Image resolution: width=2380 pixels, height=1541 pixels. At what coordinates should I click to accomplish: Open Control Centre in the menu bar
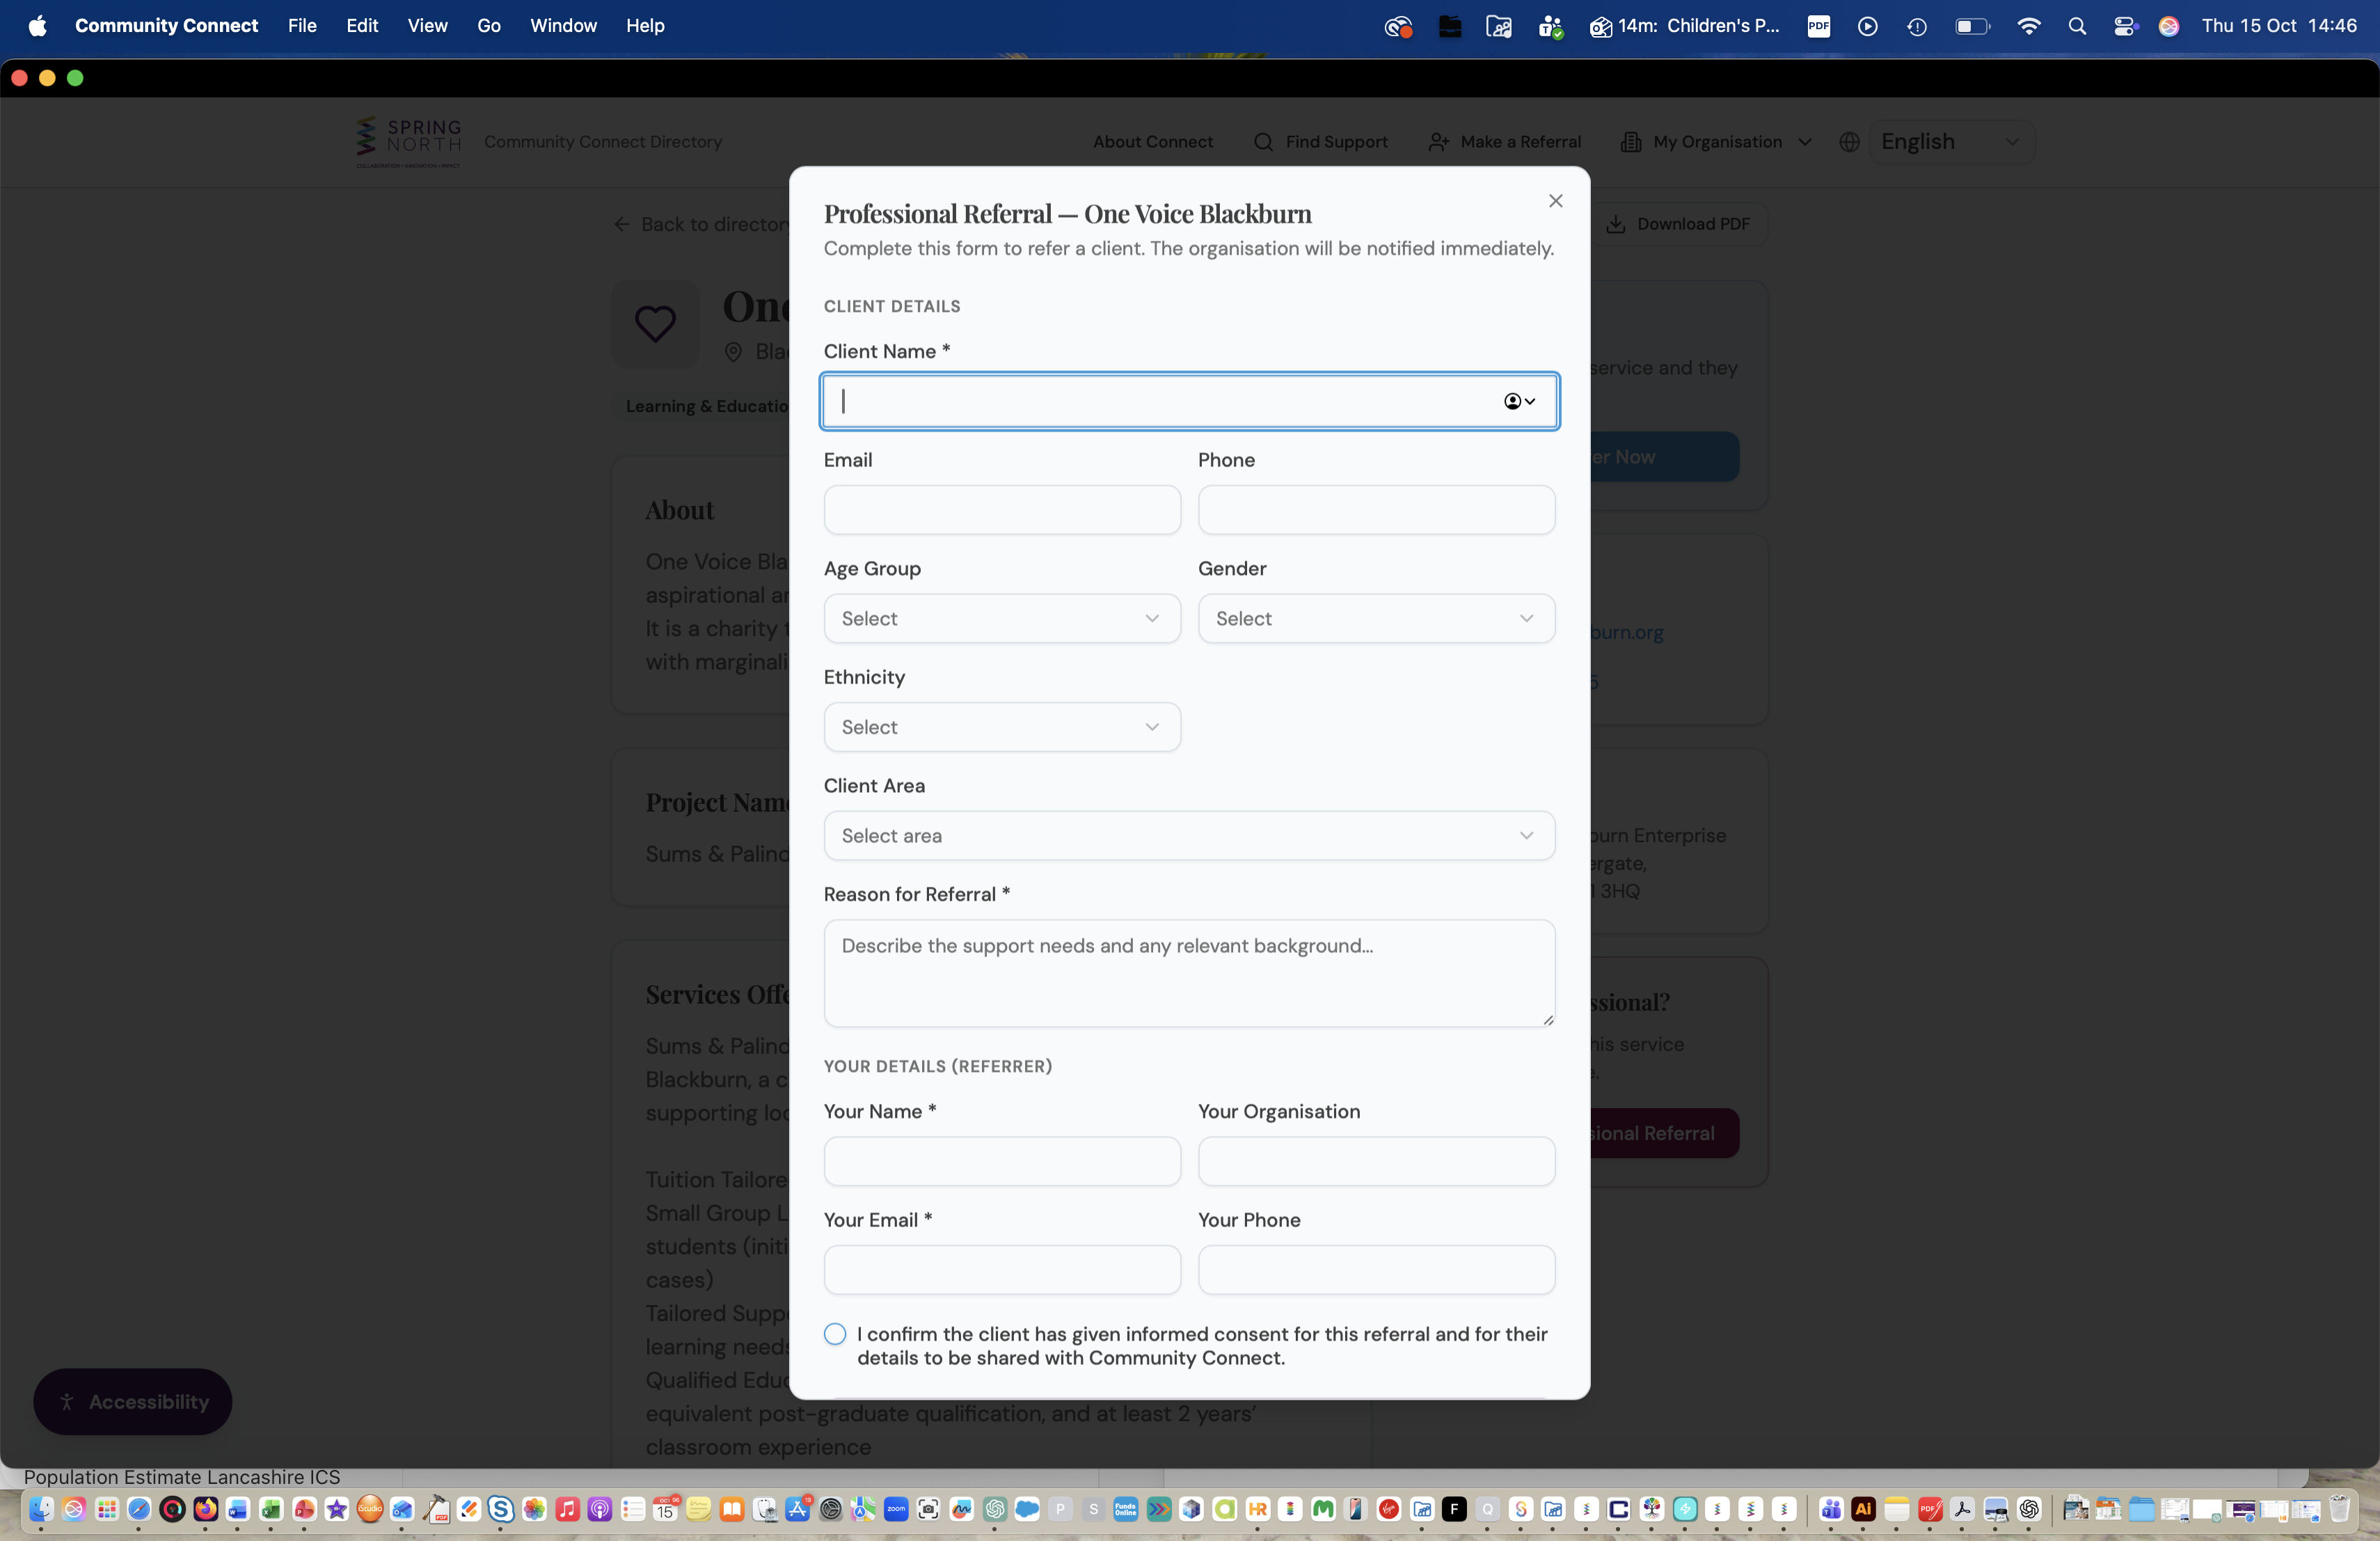point(2124,26)
